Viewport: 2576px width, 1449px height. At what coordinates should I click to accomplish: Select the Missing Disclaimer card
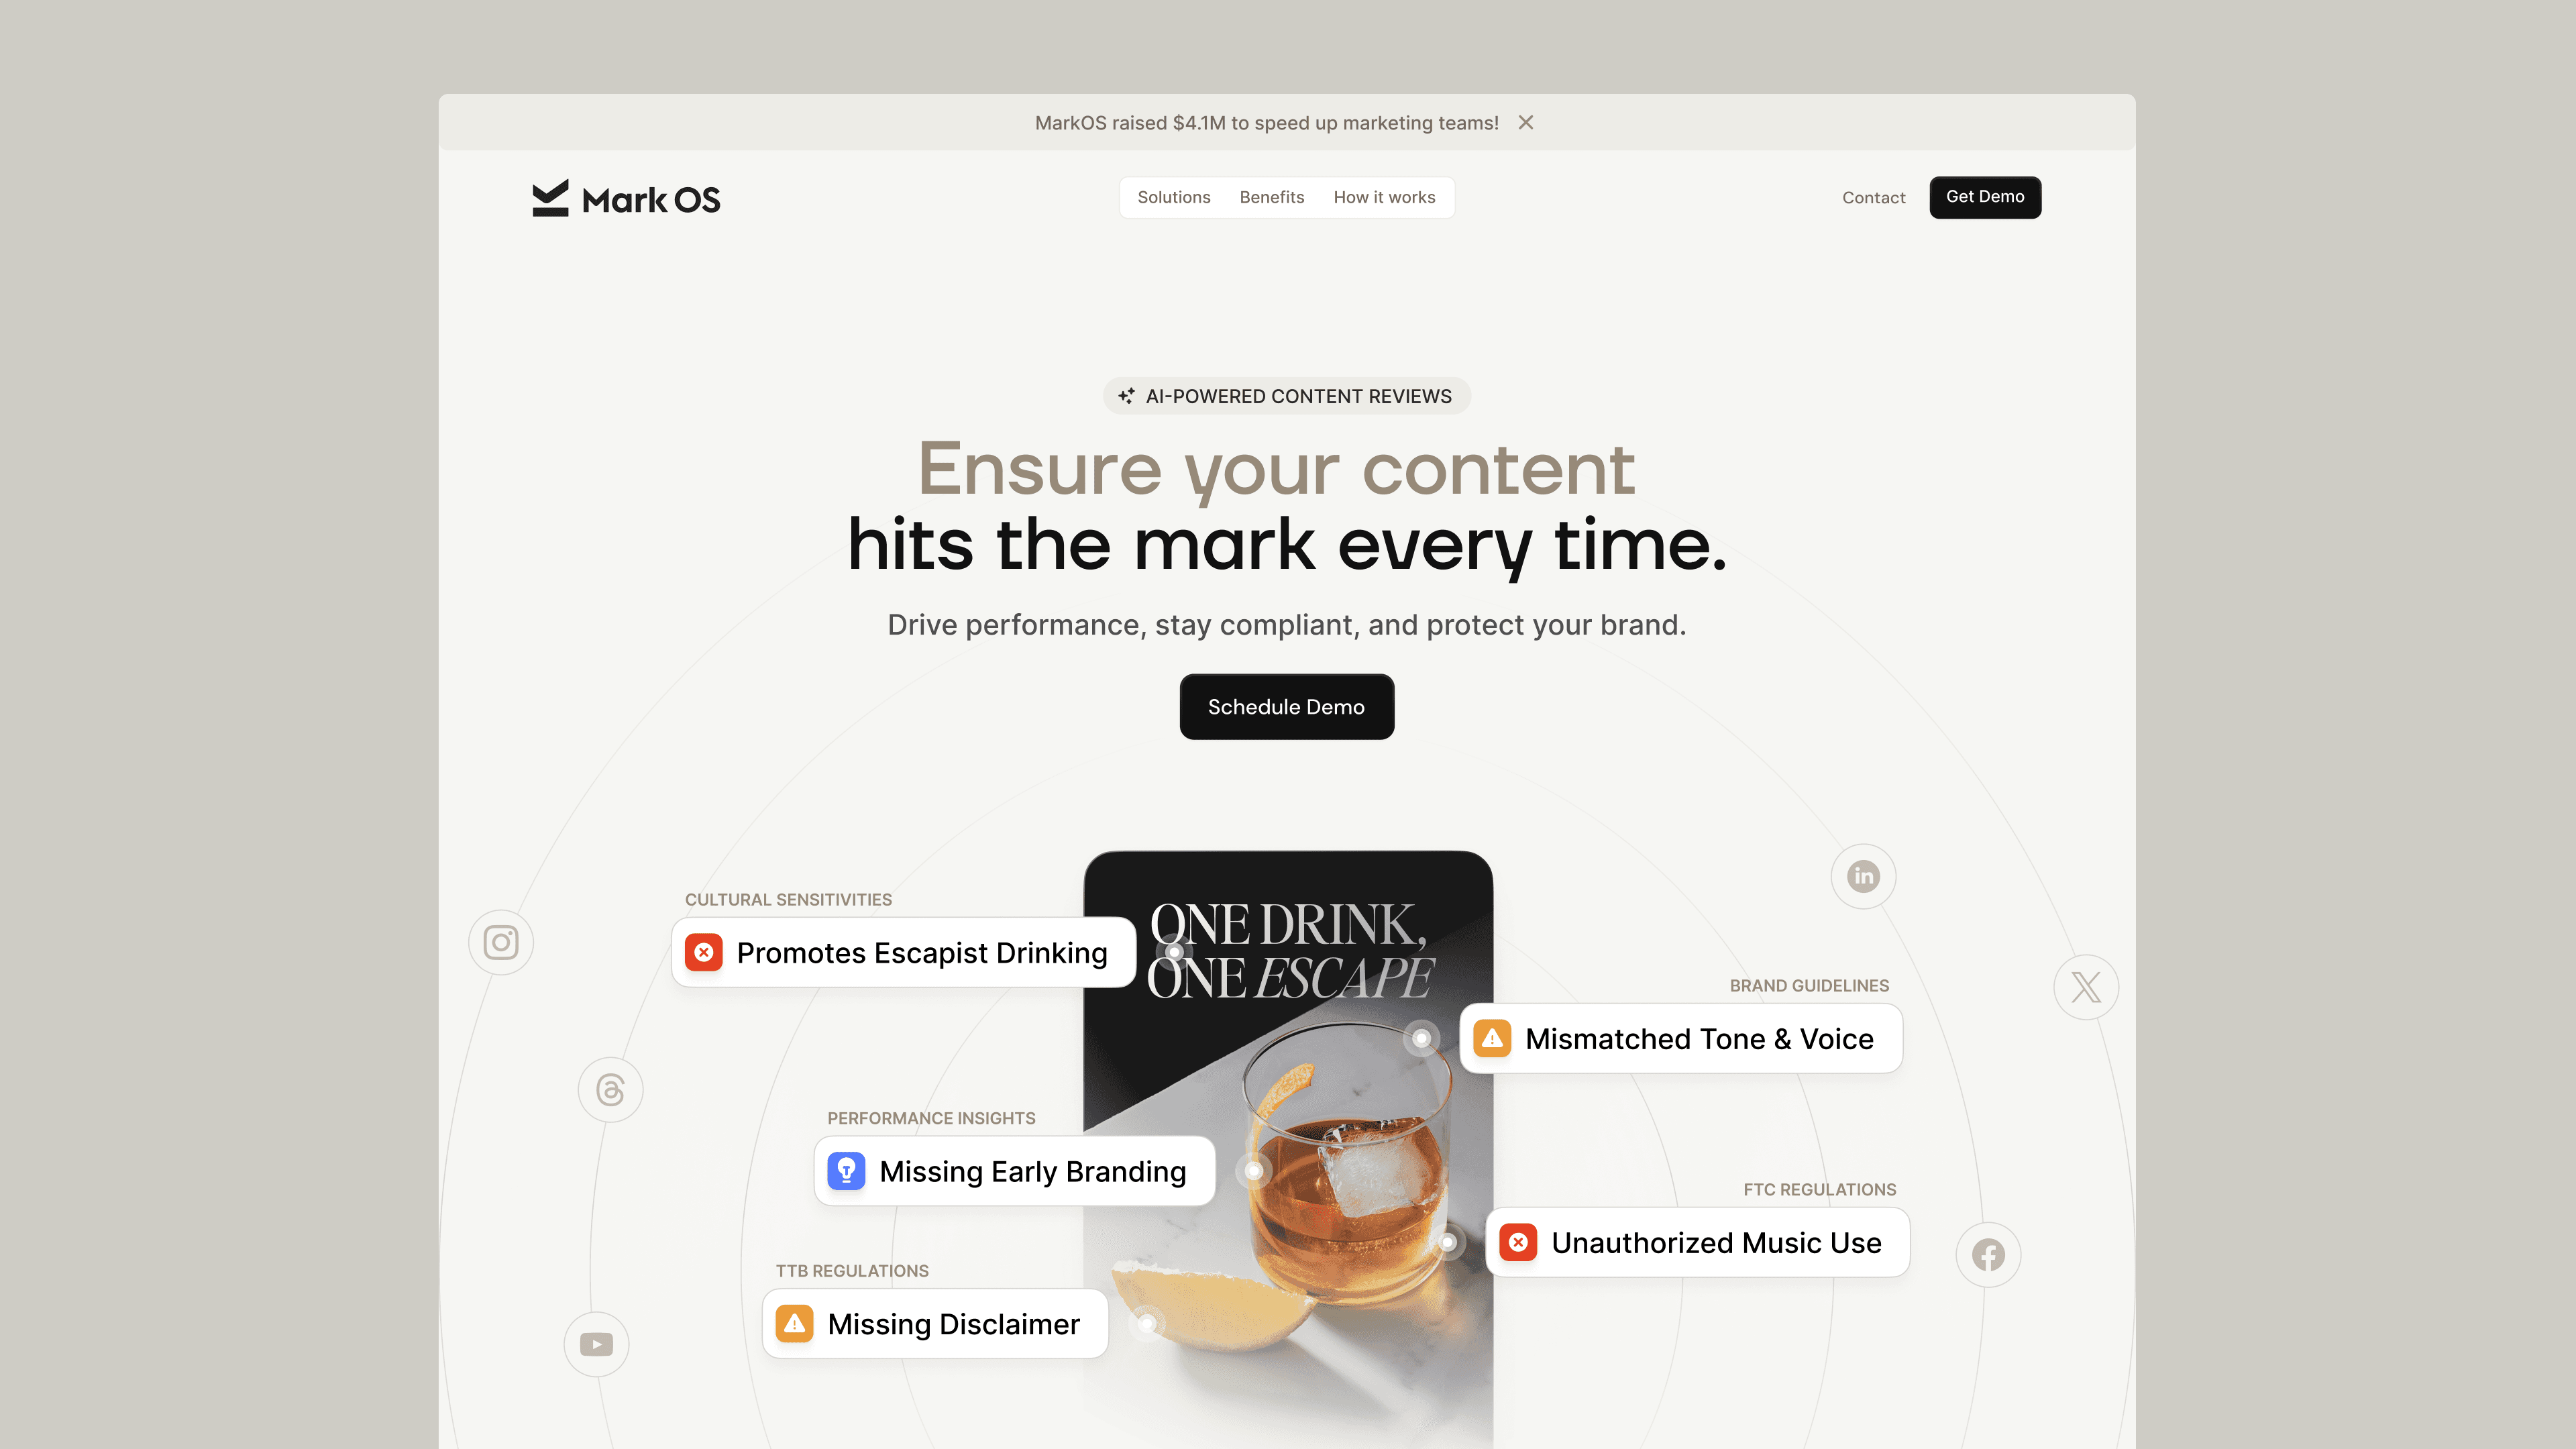click(x=935, y=1323)
